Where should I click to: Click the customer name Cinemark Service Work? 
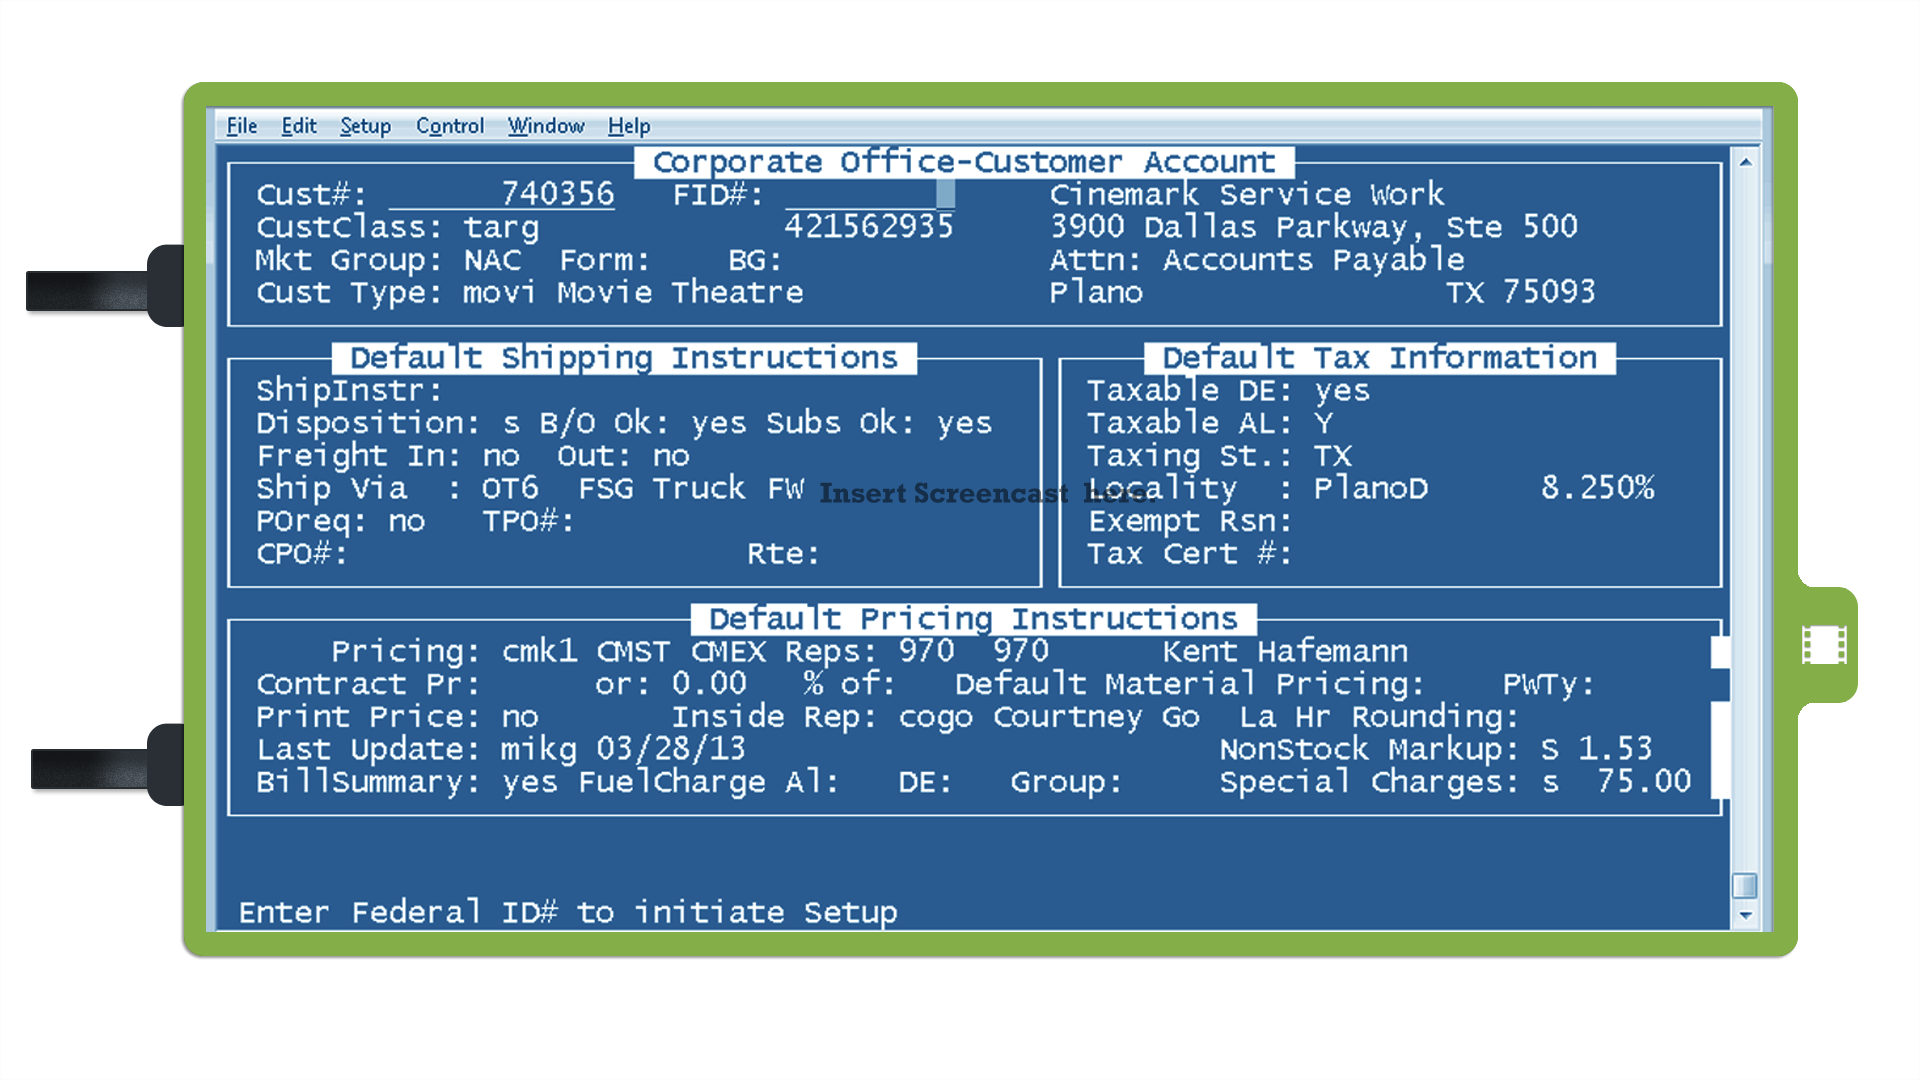tap(1247, 193)
